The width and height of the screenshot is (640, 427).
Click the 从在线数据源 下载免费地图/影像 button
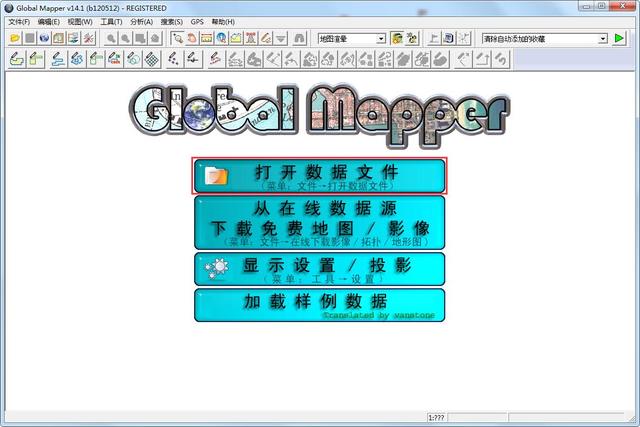point(320,222)
